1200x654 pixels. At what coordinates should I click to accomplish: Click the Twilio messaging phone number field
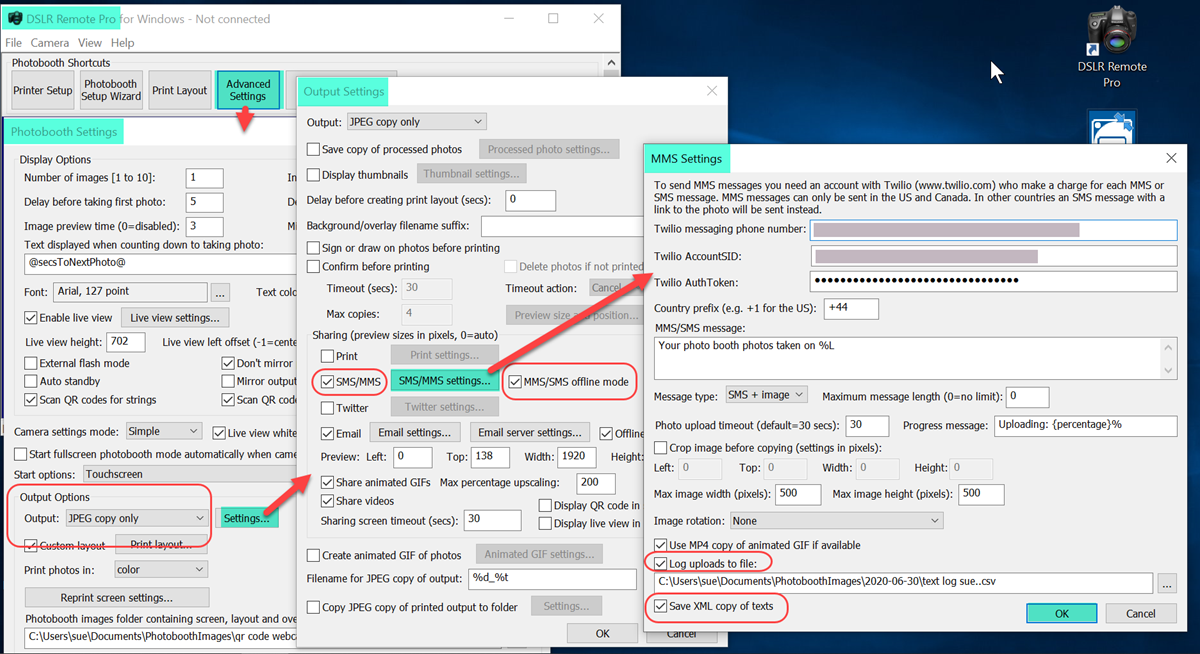pyautogui.click(x=994, y=229)
